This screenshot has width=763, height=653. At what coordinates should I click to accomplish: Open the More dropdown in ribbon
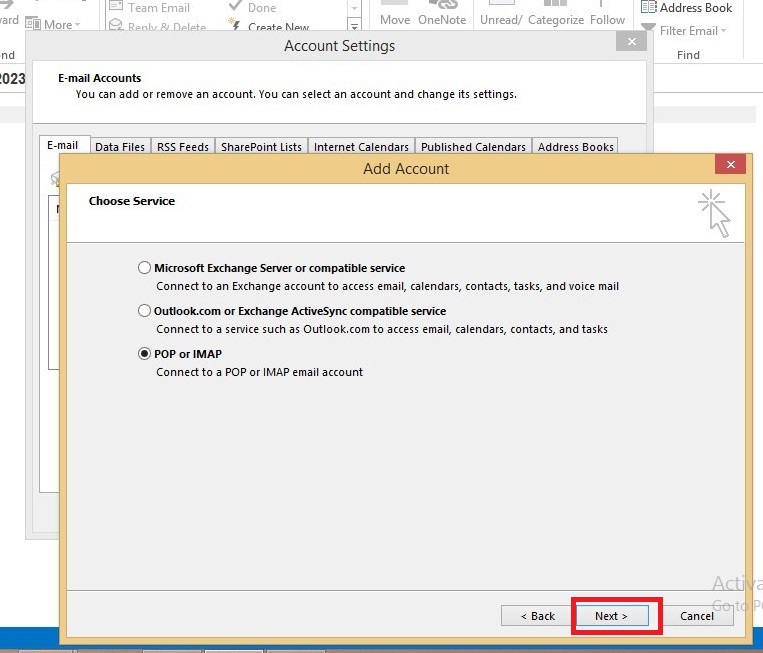tap(53, 24)
